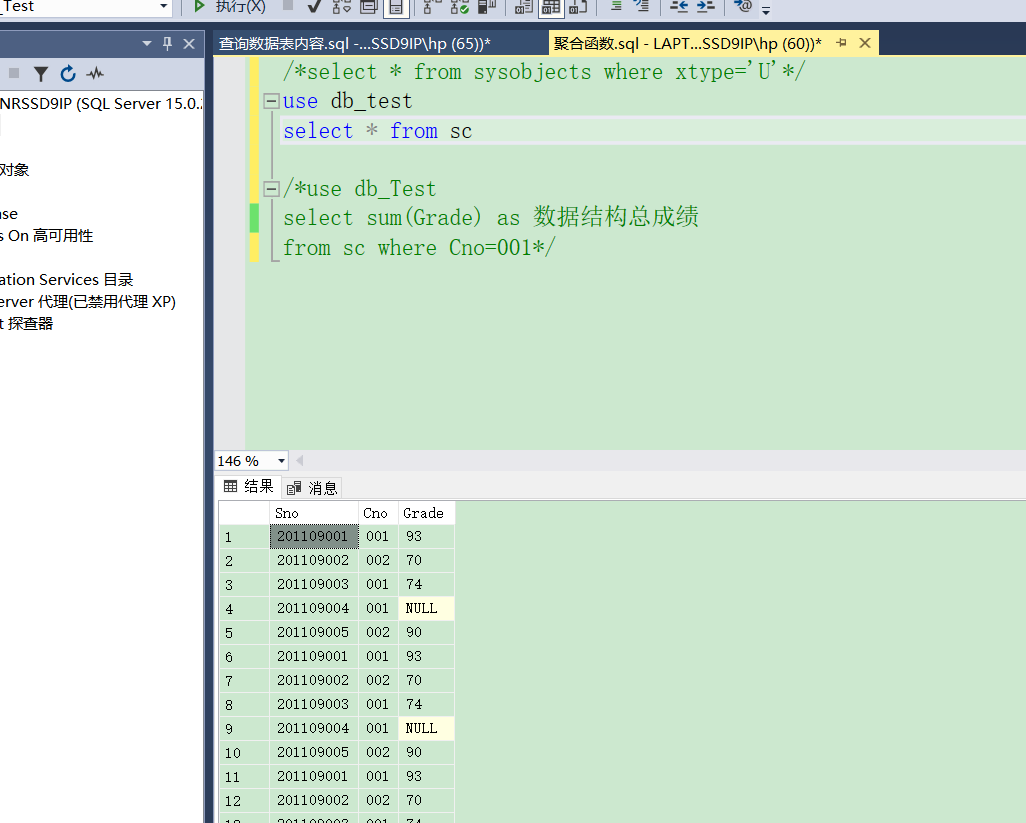Open the Object Explorer window position menu
The width and height of the screenshot is (1026, 823).
[147, 44]
